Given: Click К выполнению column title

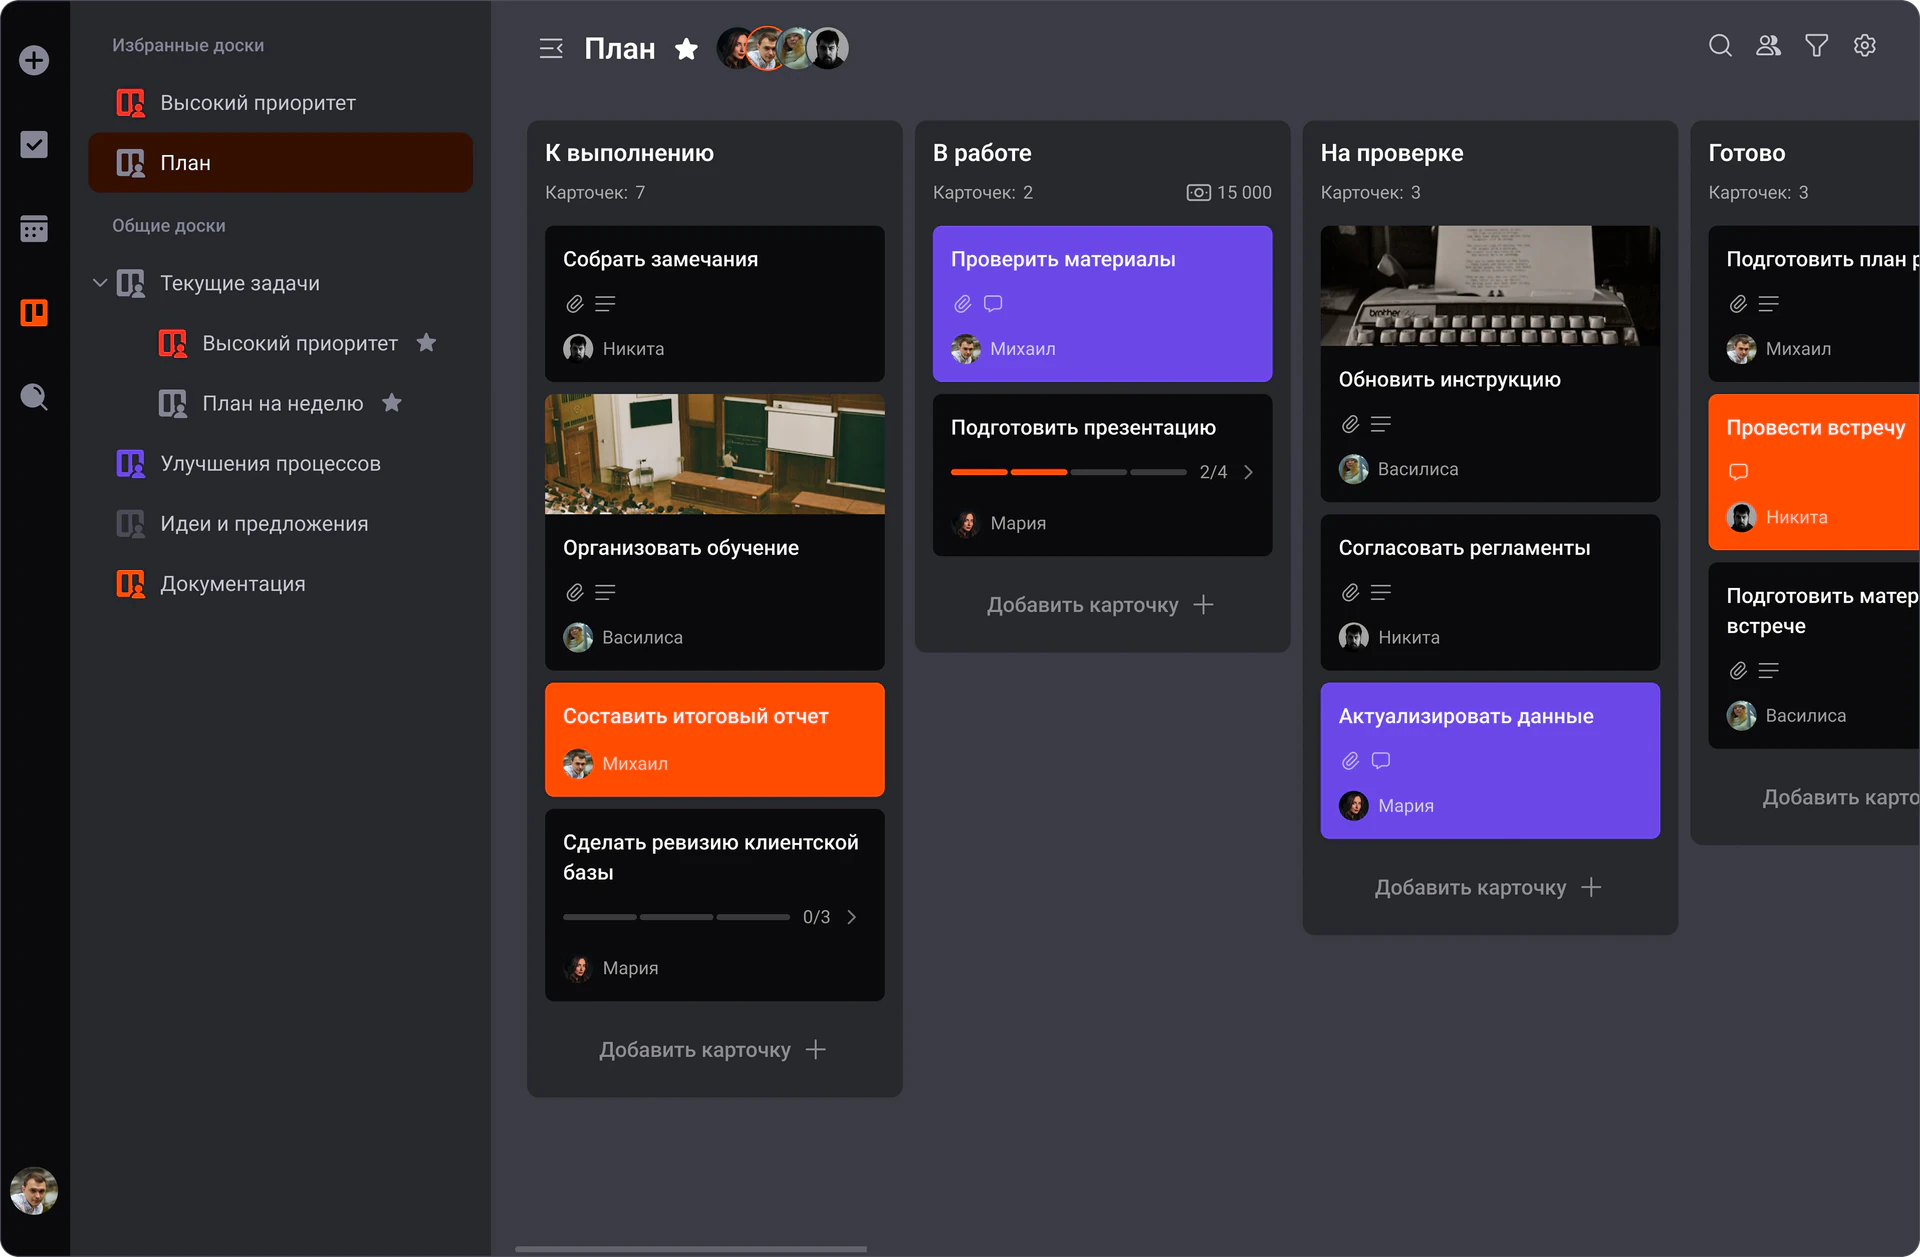Looking at the screenshot, I should point(629,153).
